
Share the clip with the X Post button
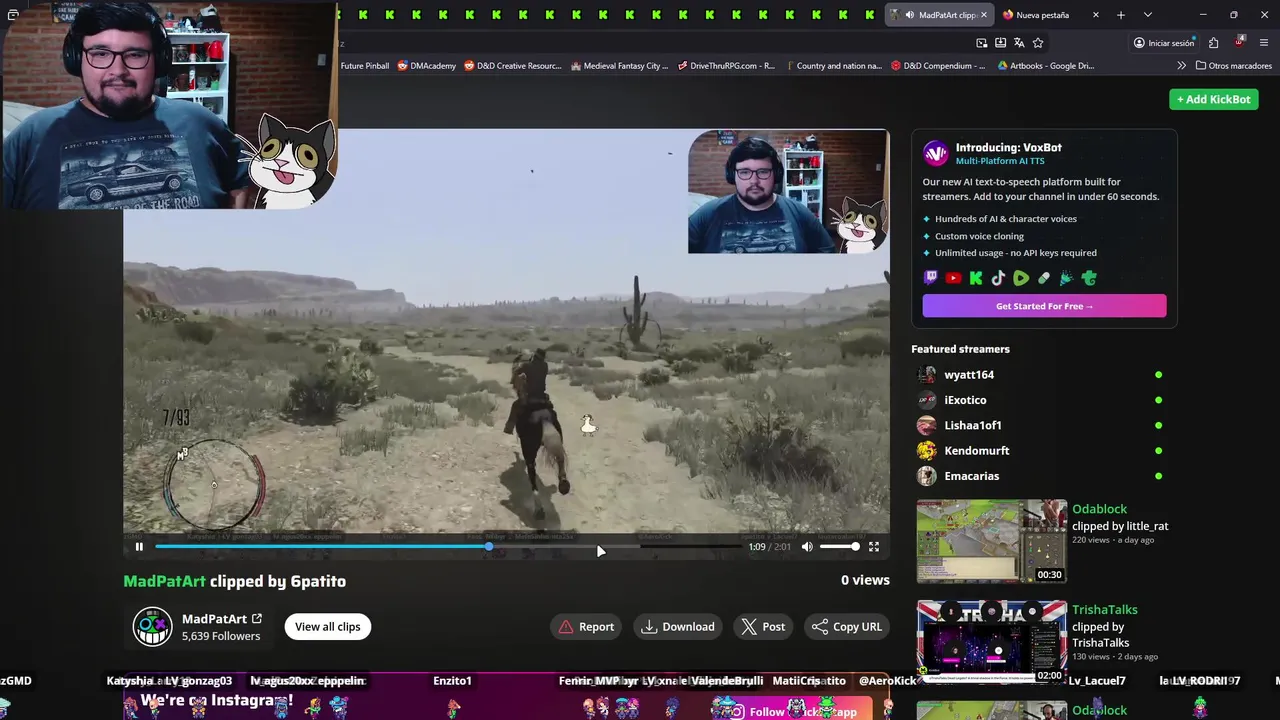pos(763,627)
